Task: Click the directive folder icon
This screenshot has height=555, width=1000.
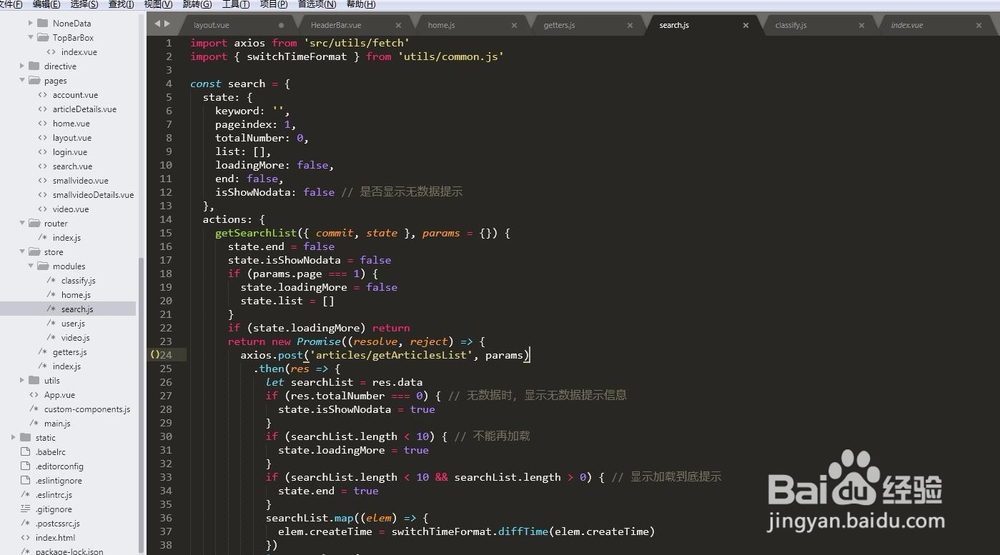Action: click(x=34, y=66)
